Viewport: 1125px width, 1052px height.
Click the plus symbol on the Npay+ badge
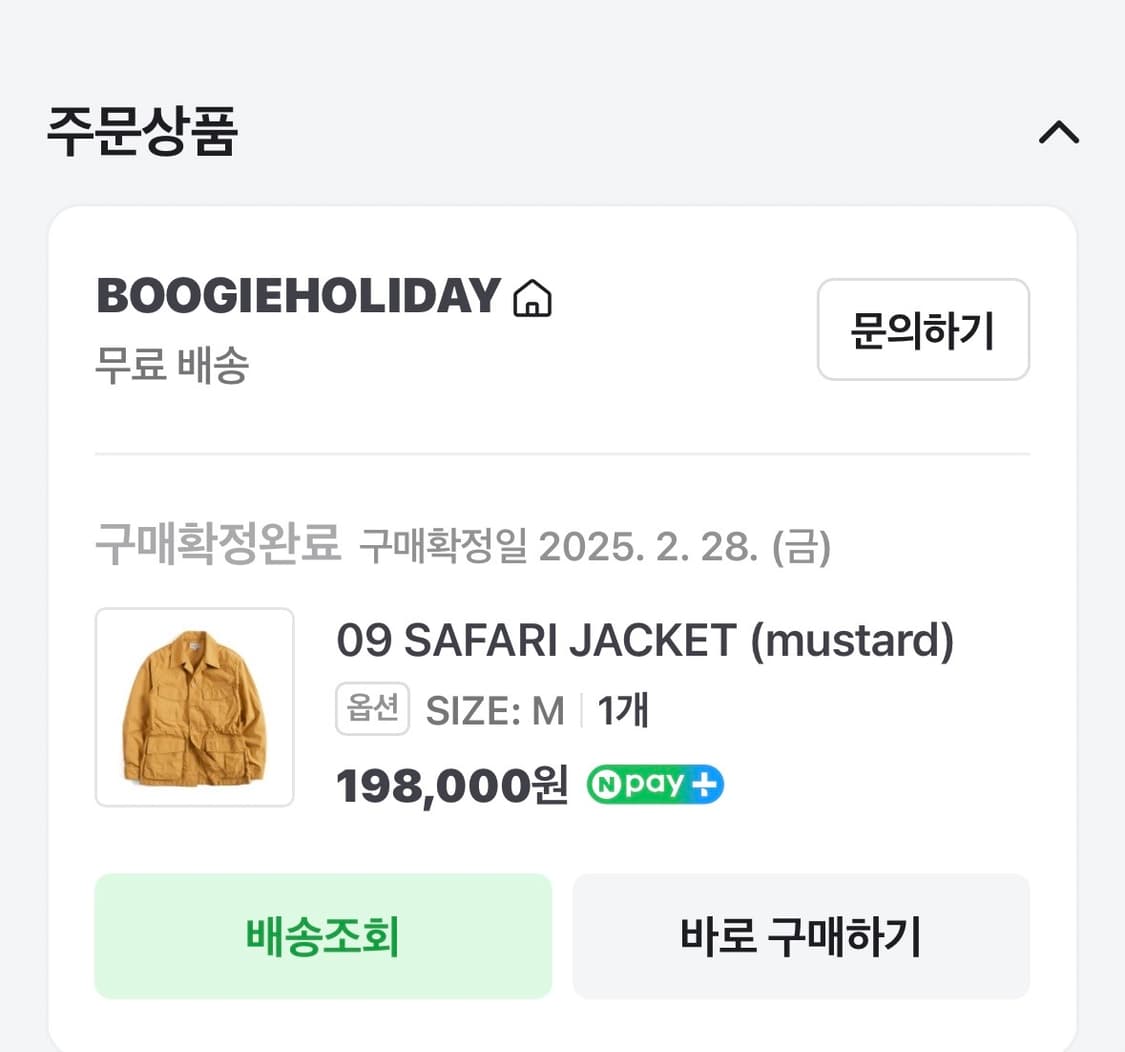tap(706, 784)
